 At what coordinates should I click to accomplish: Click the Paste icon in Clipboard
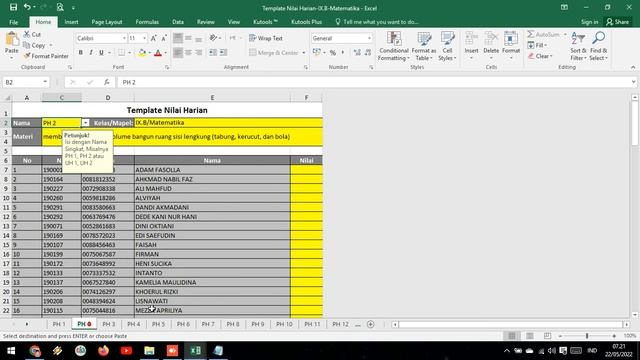(11, 40)
